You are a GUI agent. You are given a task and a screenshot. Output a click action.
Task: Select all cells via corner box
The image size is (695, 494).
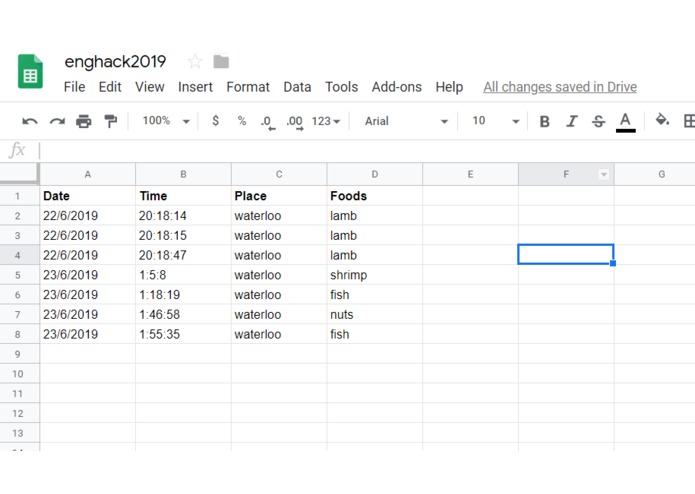tap(20, 173)
